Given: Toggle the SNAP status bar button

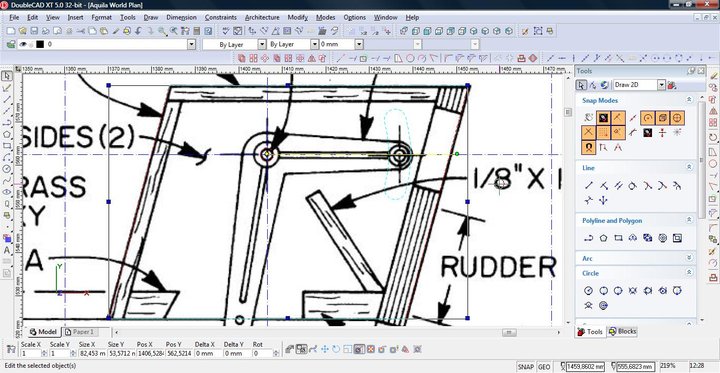Looking at the screenshot, I should point(526,367).
